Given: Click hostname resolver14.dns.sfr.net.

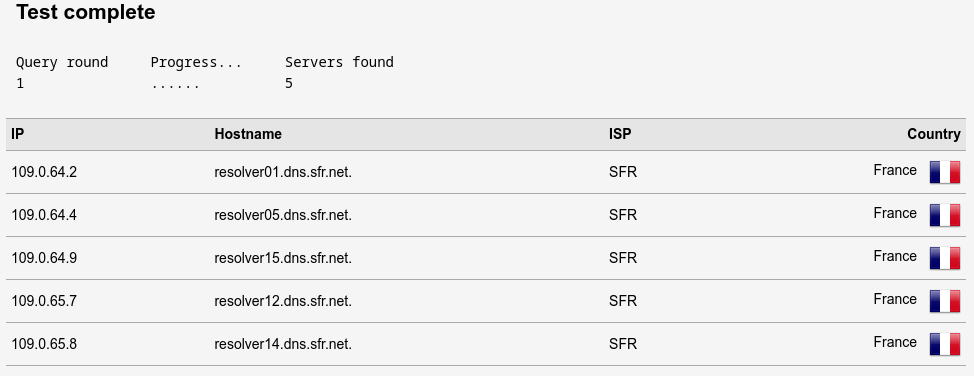Looking at the screenshot, I should click(x=283, y=344).
